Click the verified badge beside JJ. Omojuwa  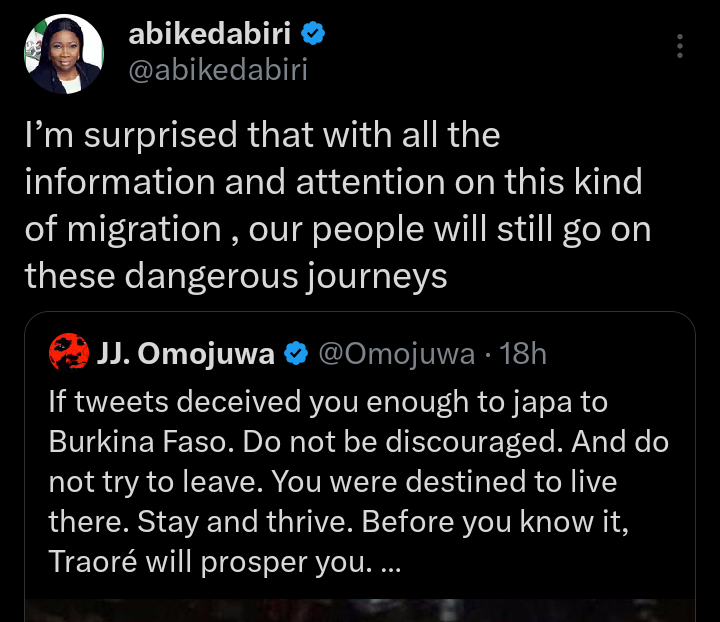point(296,353)
